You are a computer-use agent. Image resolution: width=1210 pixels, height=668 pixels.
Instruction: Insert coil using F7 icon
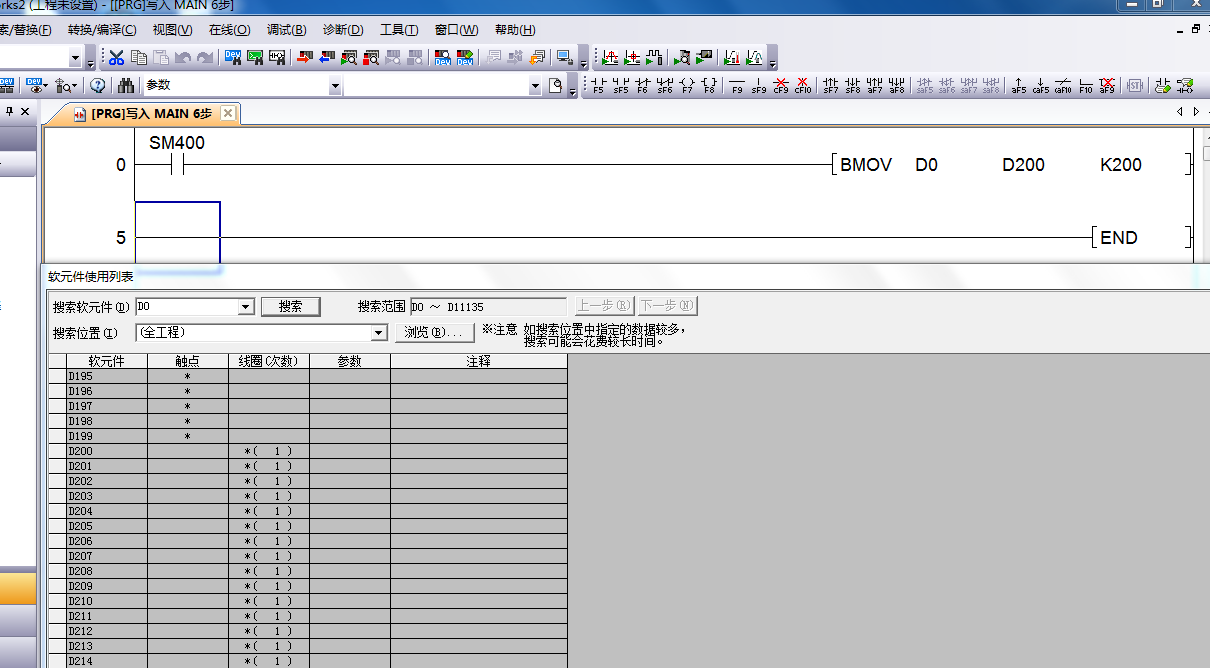[x=687, y=86]
